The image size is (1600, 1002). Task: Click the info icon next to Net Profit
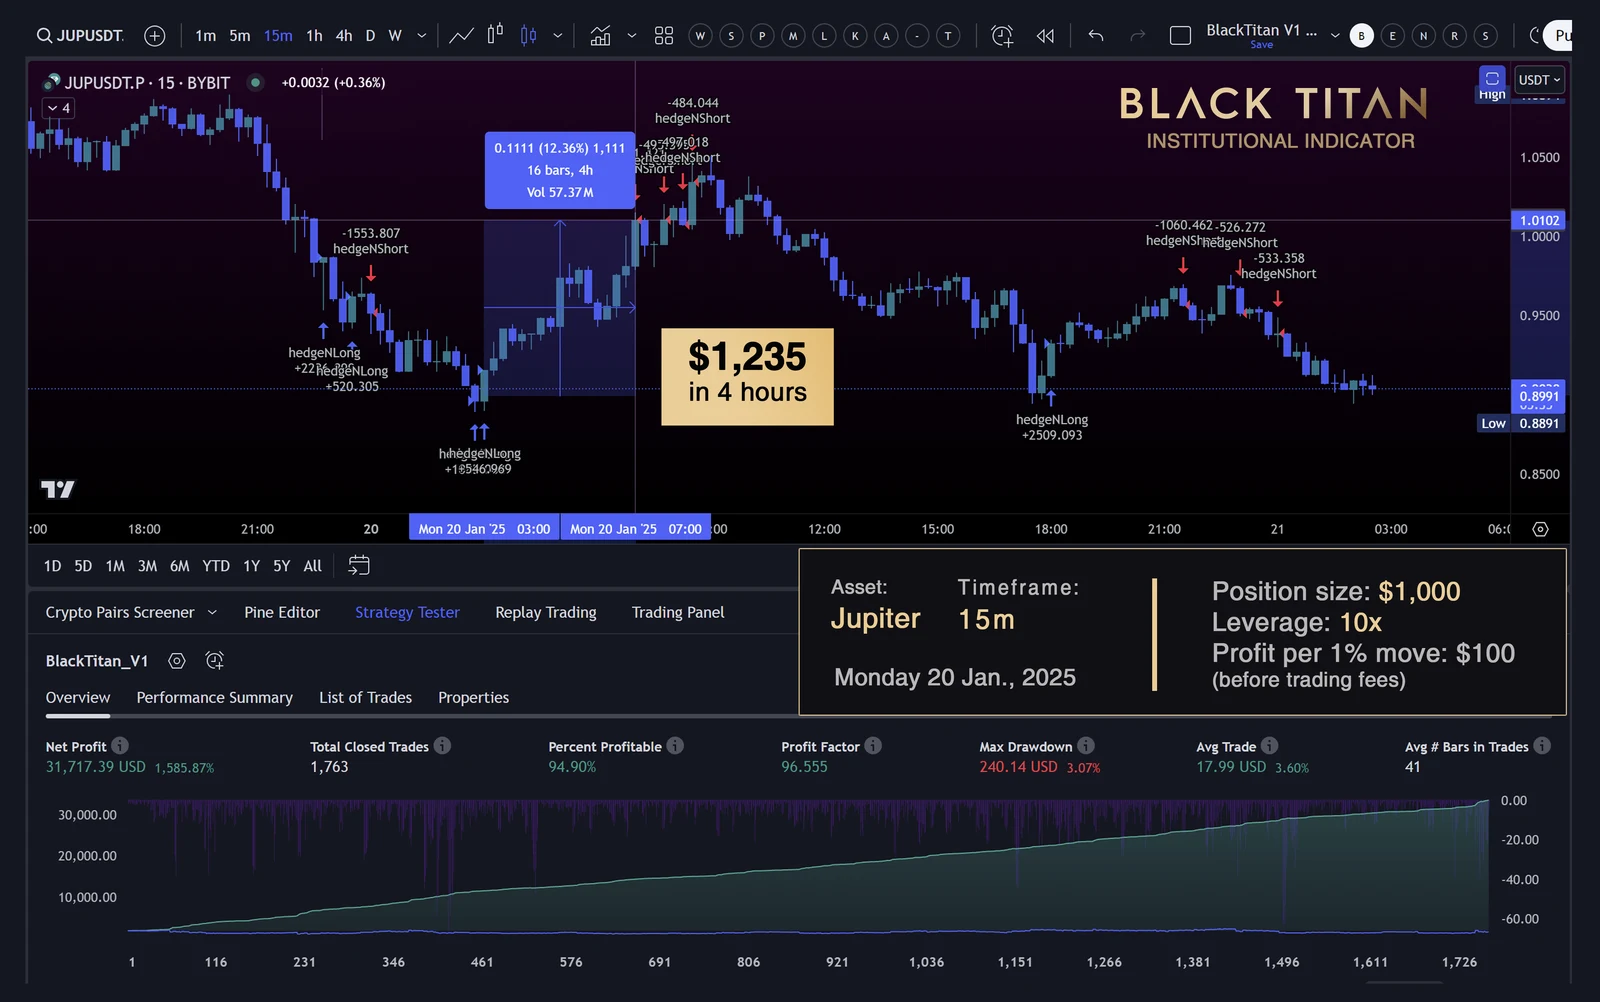pyautogui.click(x=120, y=746)
